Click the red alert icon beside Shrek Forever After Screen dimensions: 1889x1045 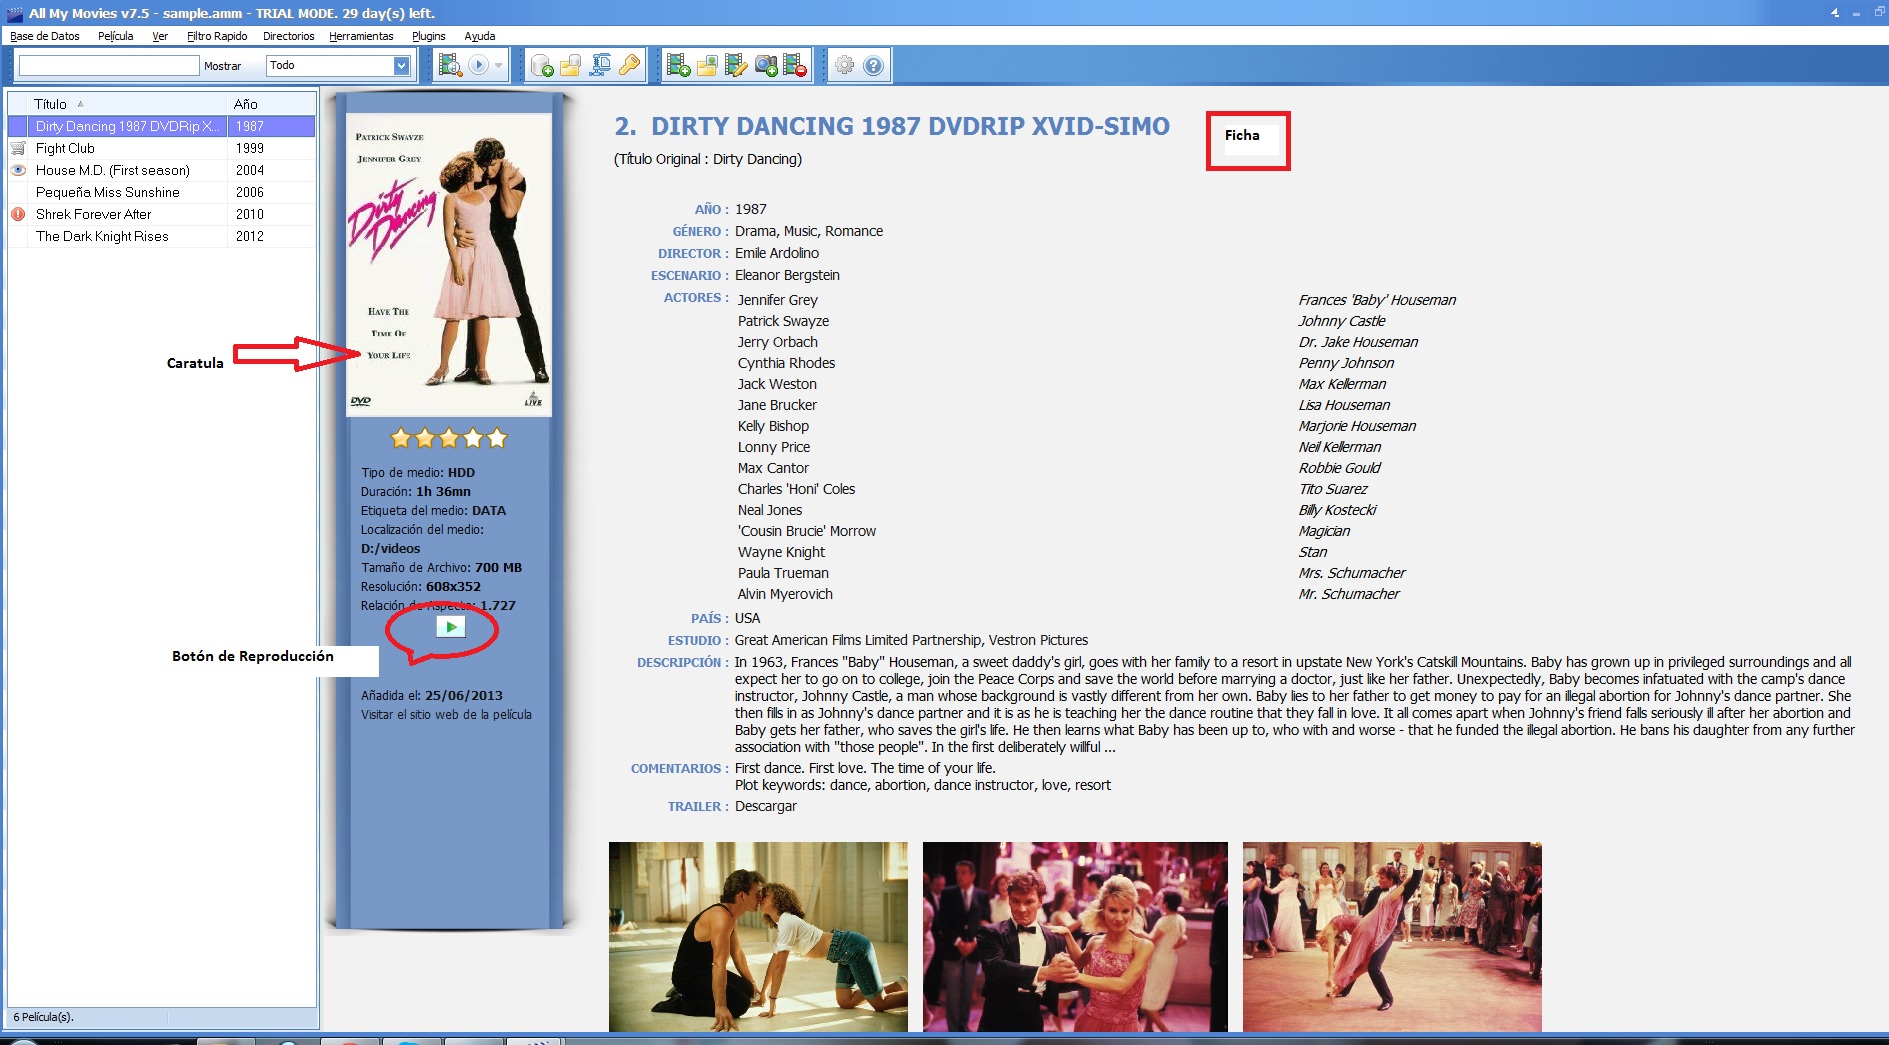click(x=18, y=214)
